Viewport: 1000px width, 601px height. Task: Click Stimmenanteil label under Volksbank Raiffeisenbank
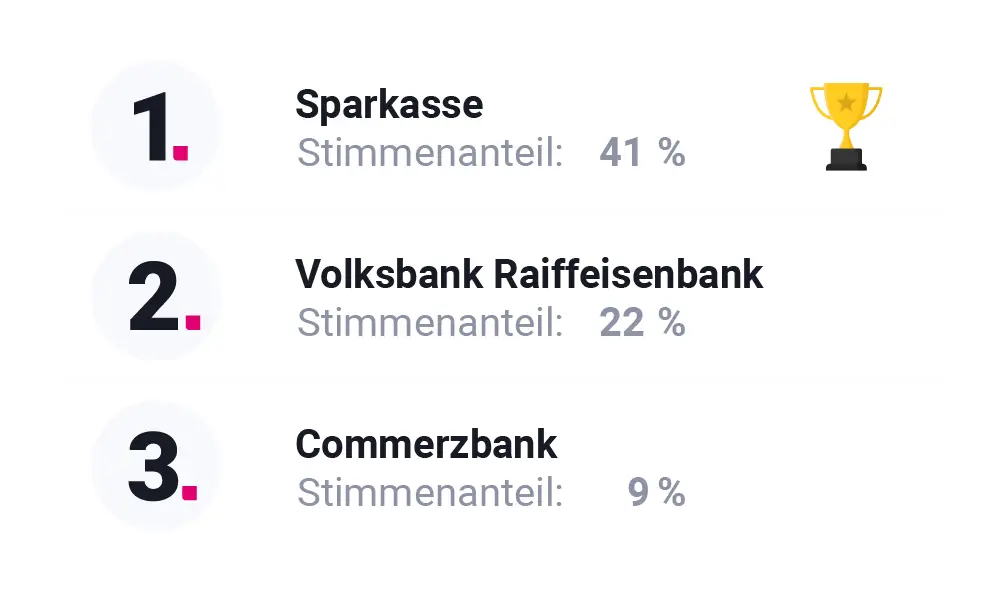coord(430,323)
